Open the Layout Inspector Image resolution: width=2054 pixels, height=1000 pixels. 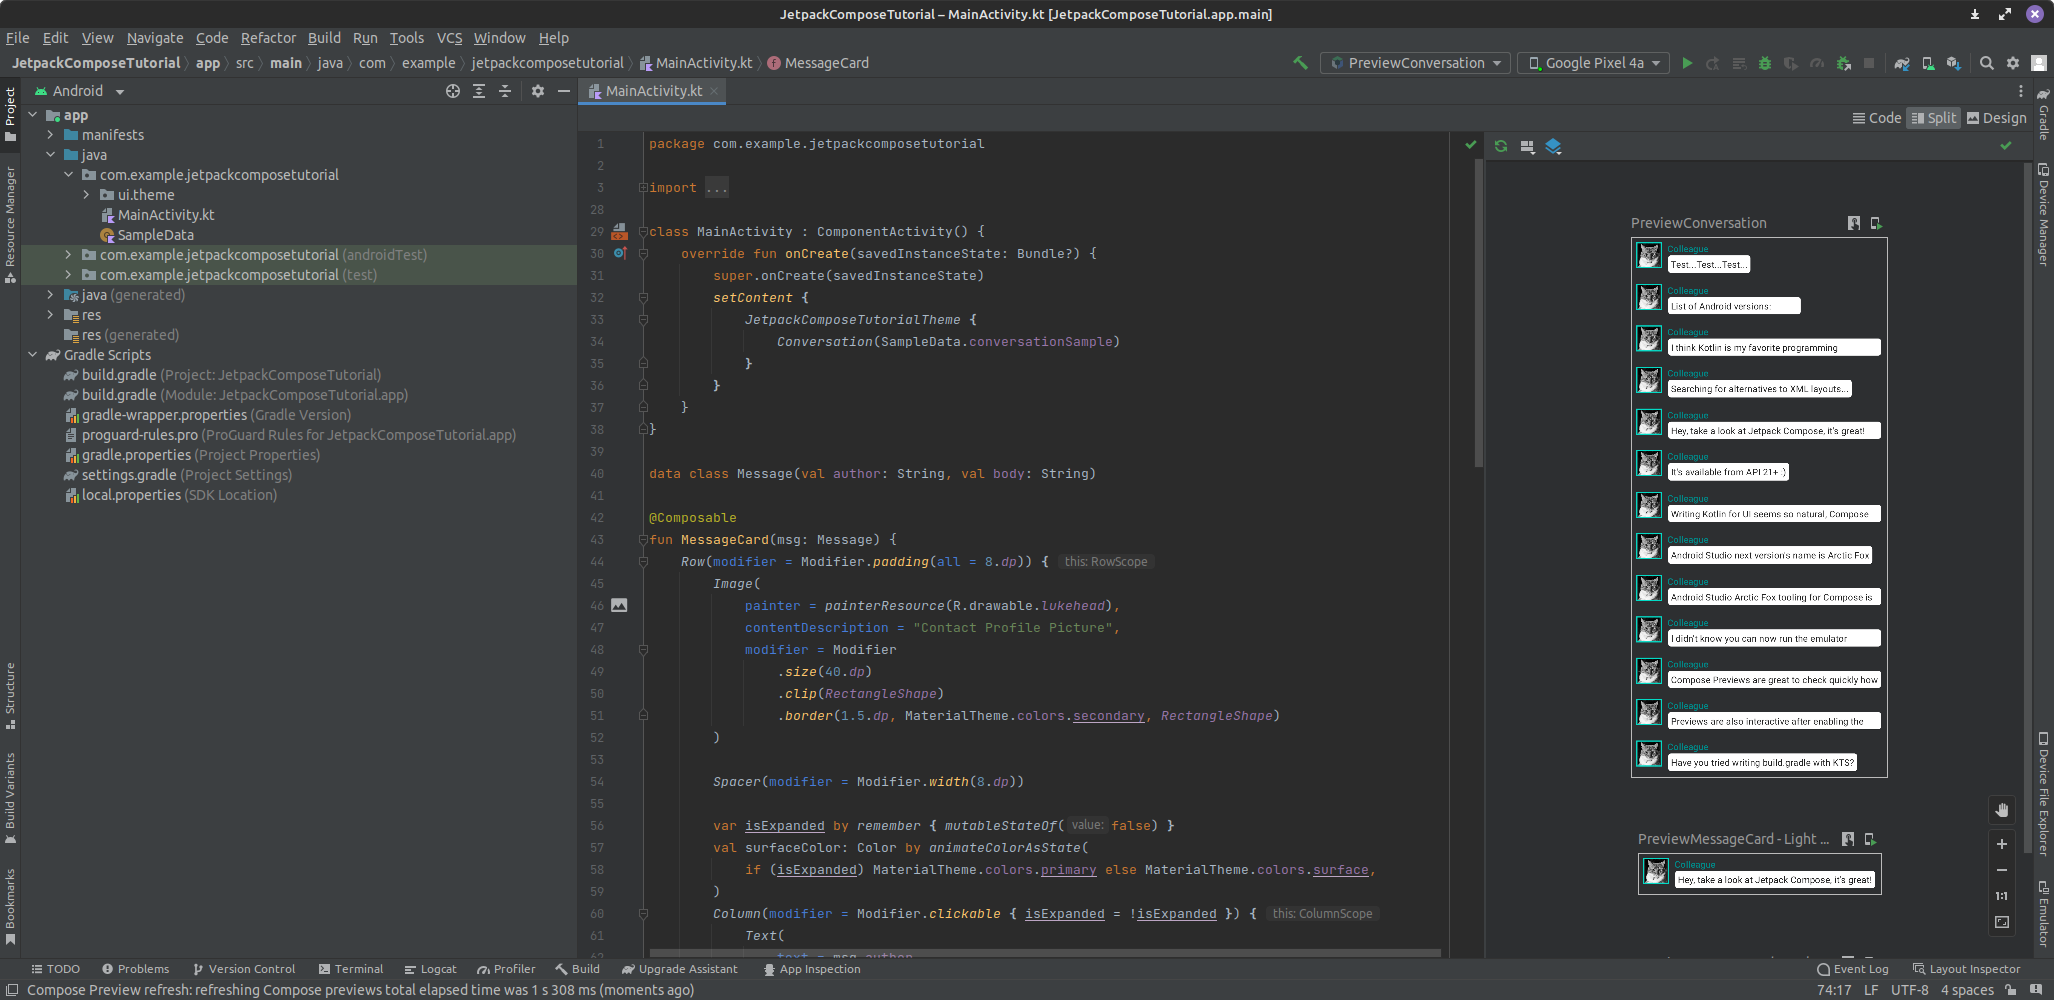pos(1966,969)
